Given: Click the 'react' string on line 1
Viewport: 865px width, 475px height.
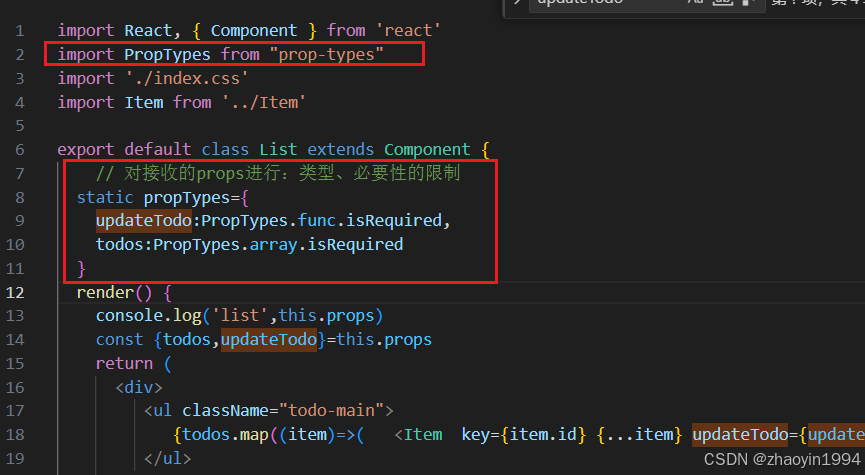Looking at the screenshot, I should pos(408,30).
